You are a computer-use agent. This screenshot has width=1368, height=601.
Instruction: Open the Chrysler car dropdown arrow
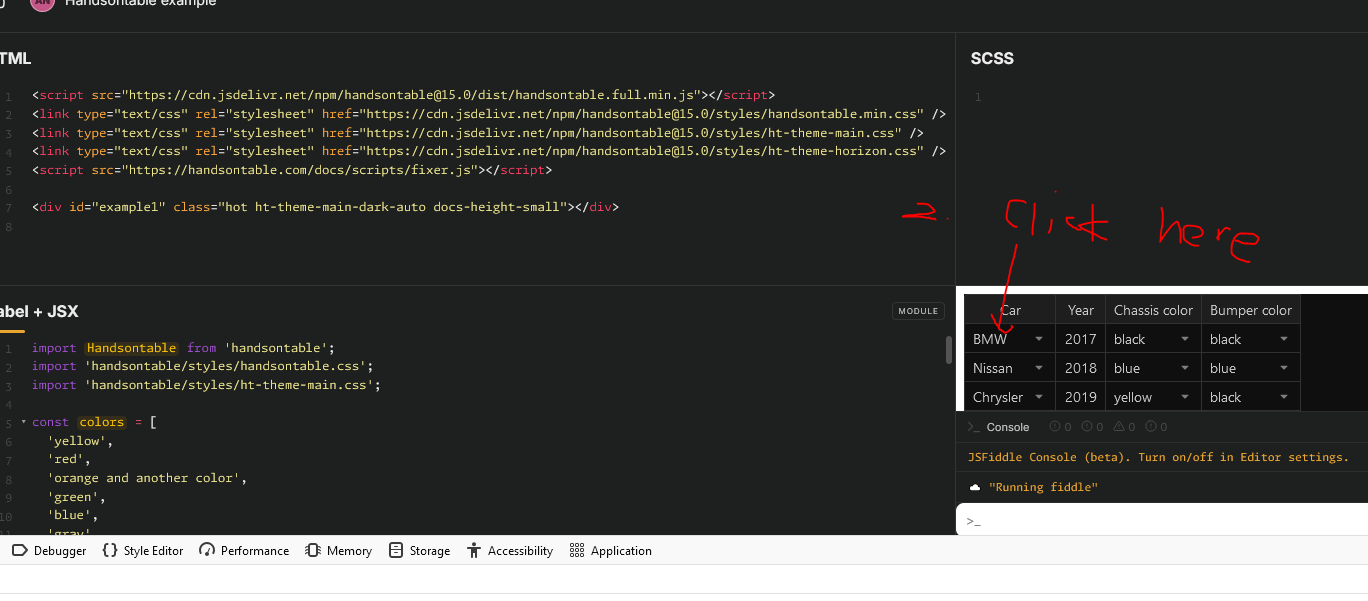pyautogui.click(x=1039, y=397)
